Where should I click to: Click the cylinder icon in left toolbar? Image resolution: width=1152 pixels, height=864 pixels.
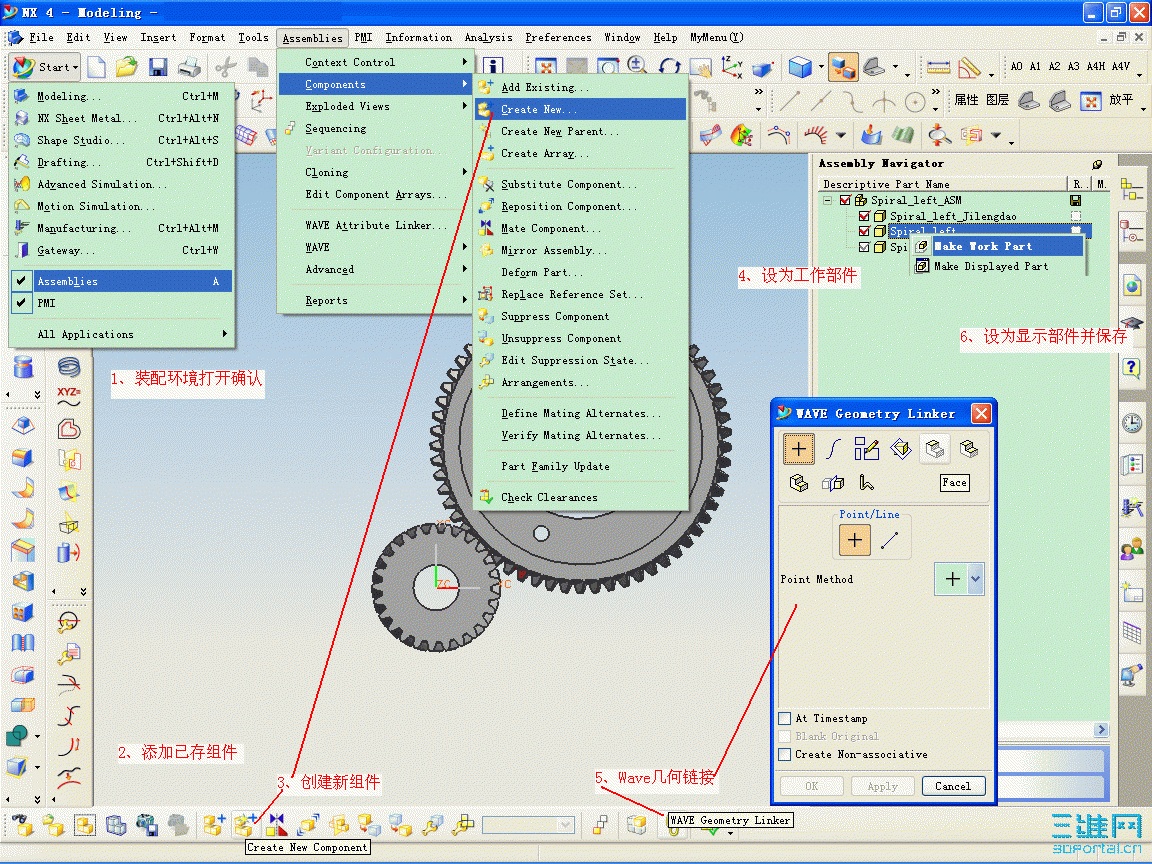[x=23, y=367]
